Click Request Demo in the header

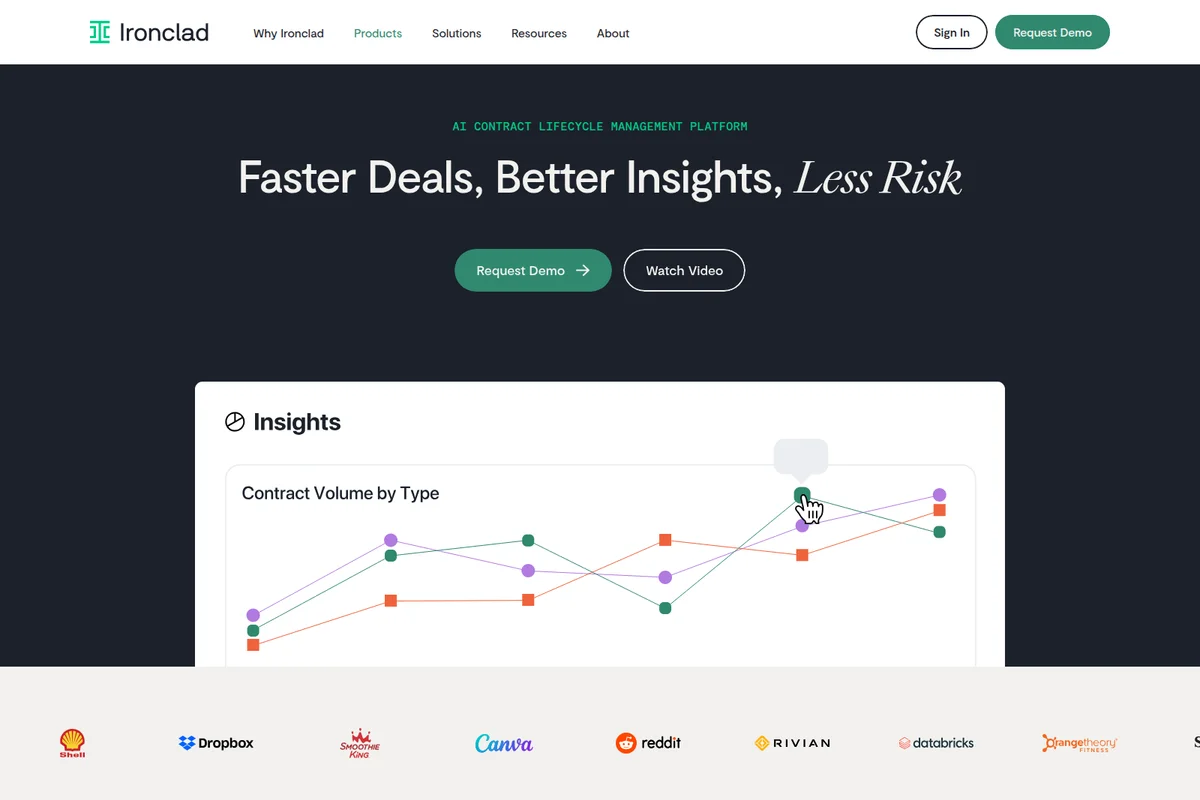click(1052, 32)
